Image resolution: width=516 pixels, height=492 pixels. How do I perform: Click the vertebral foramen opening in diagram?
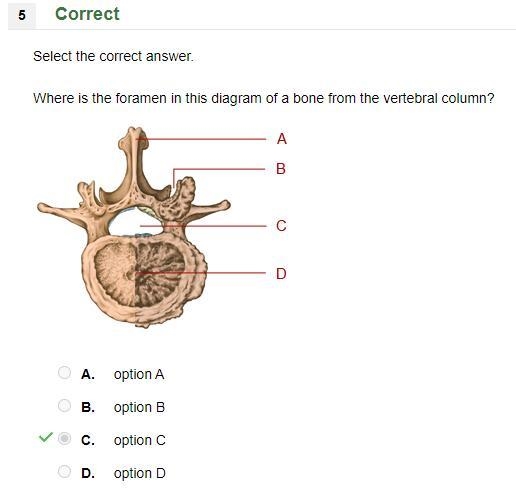pyautogui.click(x=136, y=223)
